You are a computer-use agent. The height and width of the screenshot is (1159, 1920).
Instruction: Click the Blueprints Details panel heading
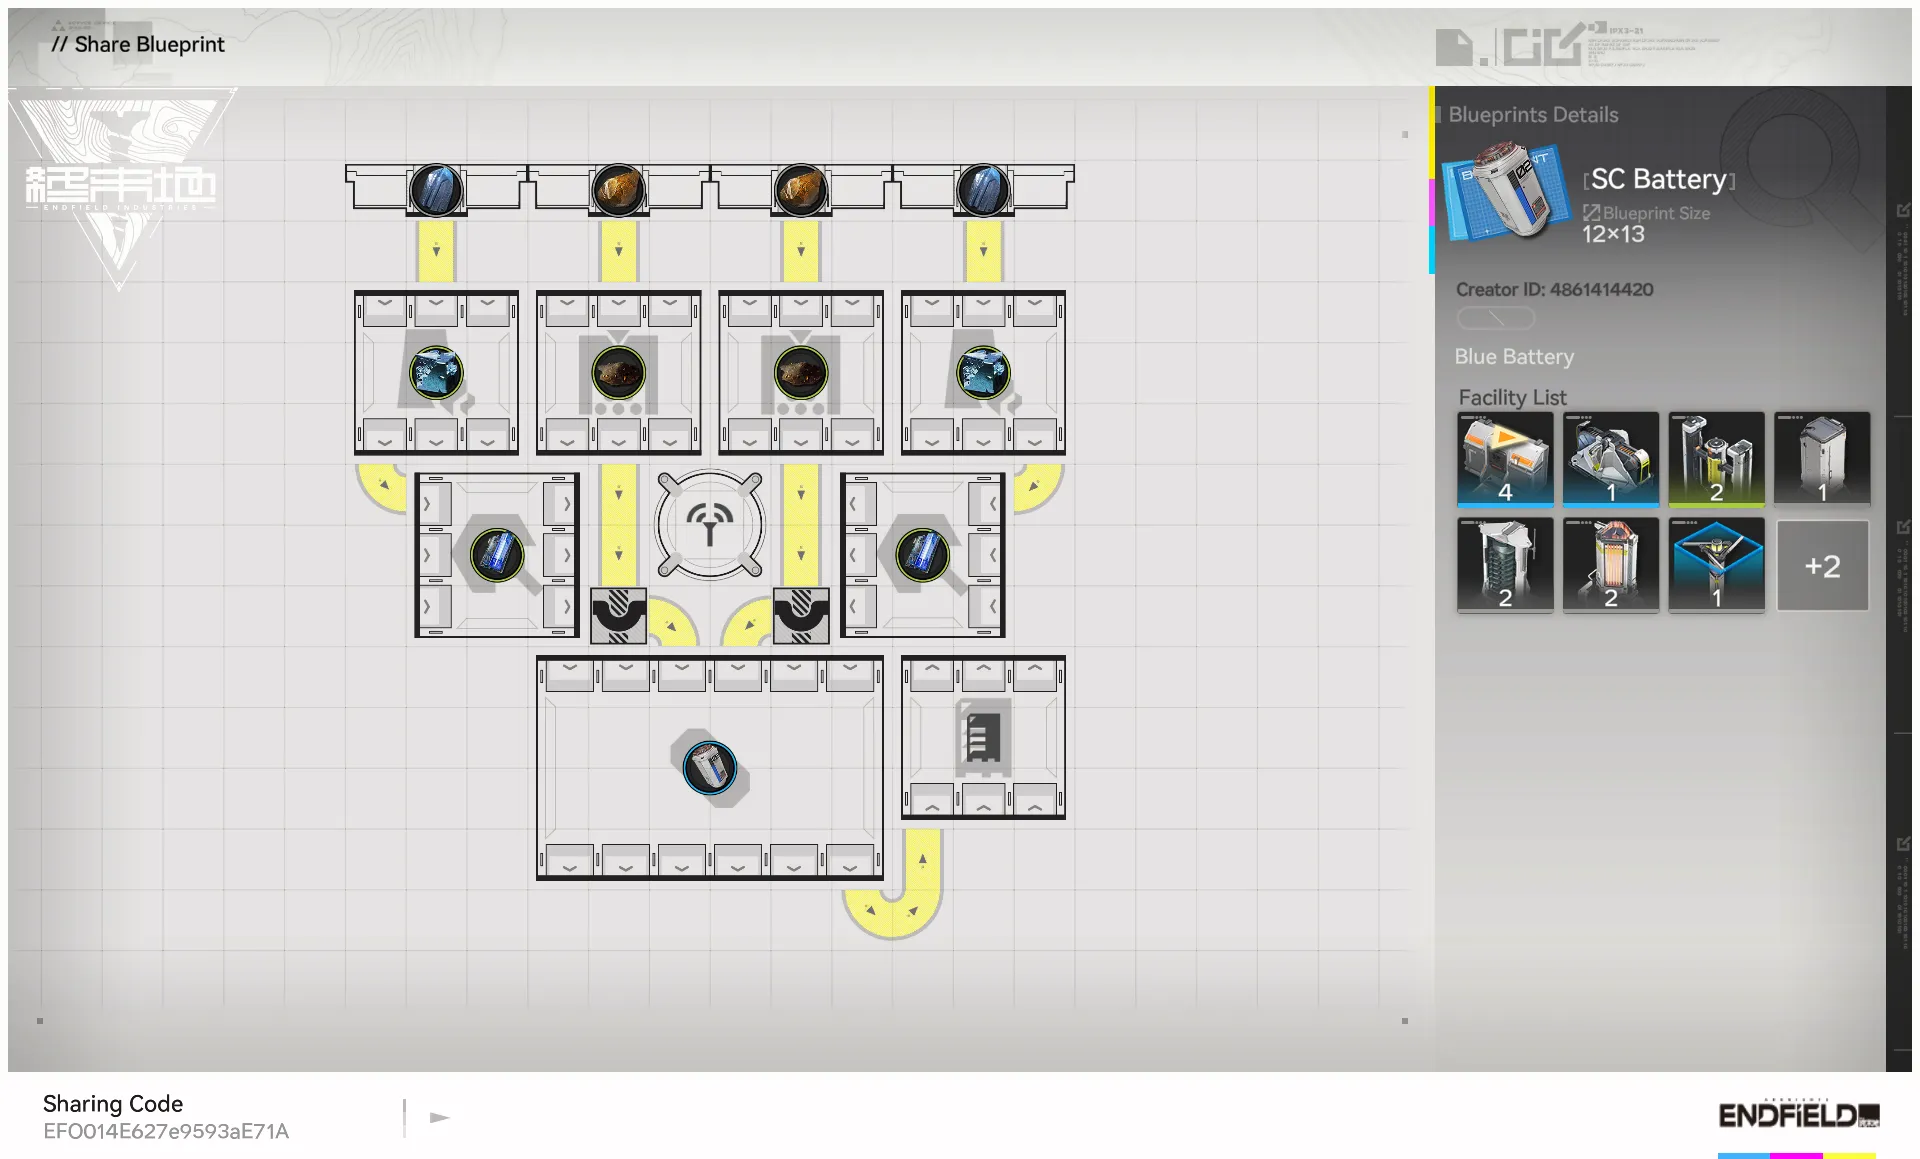point(1532,115)
